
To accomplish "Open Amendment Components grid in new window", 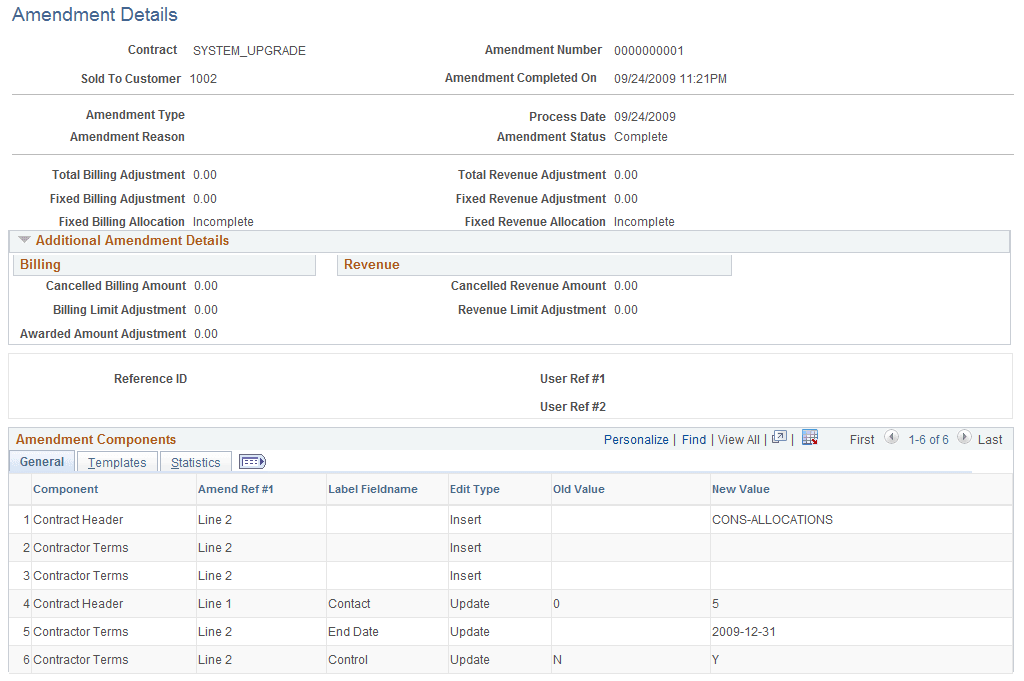I will (x=779, y=438).
